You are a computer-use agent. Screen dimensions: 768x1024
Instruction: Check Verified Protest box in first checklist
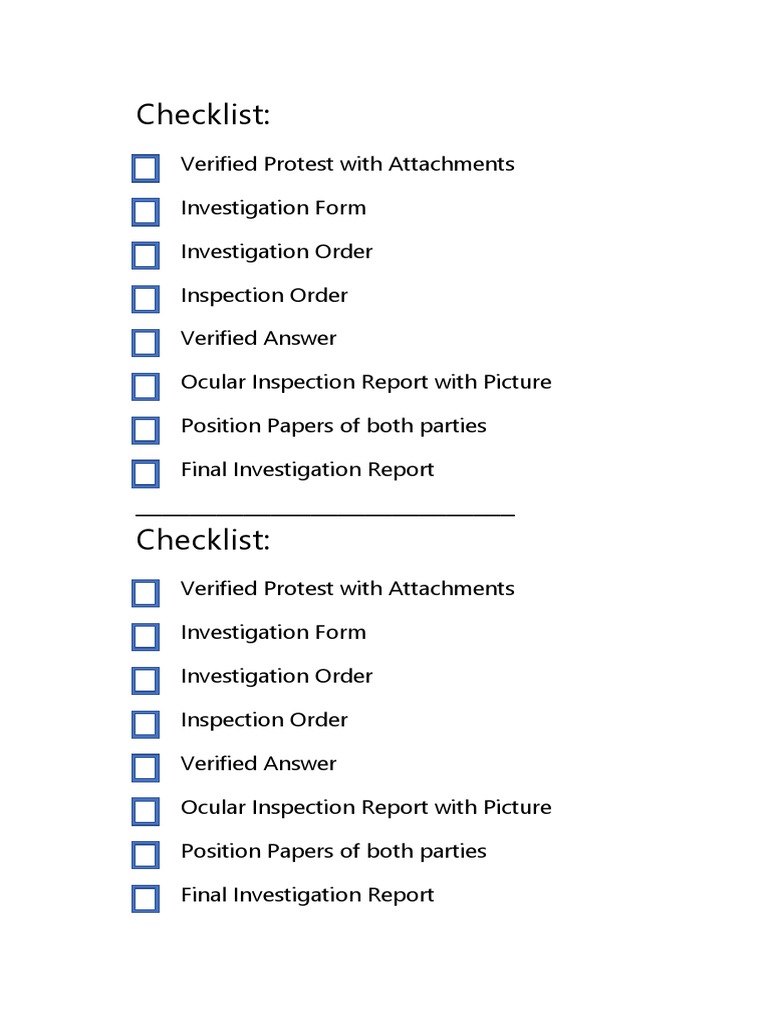[145, 168]
